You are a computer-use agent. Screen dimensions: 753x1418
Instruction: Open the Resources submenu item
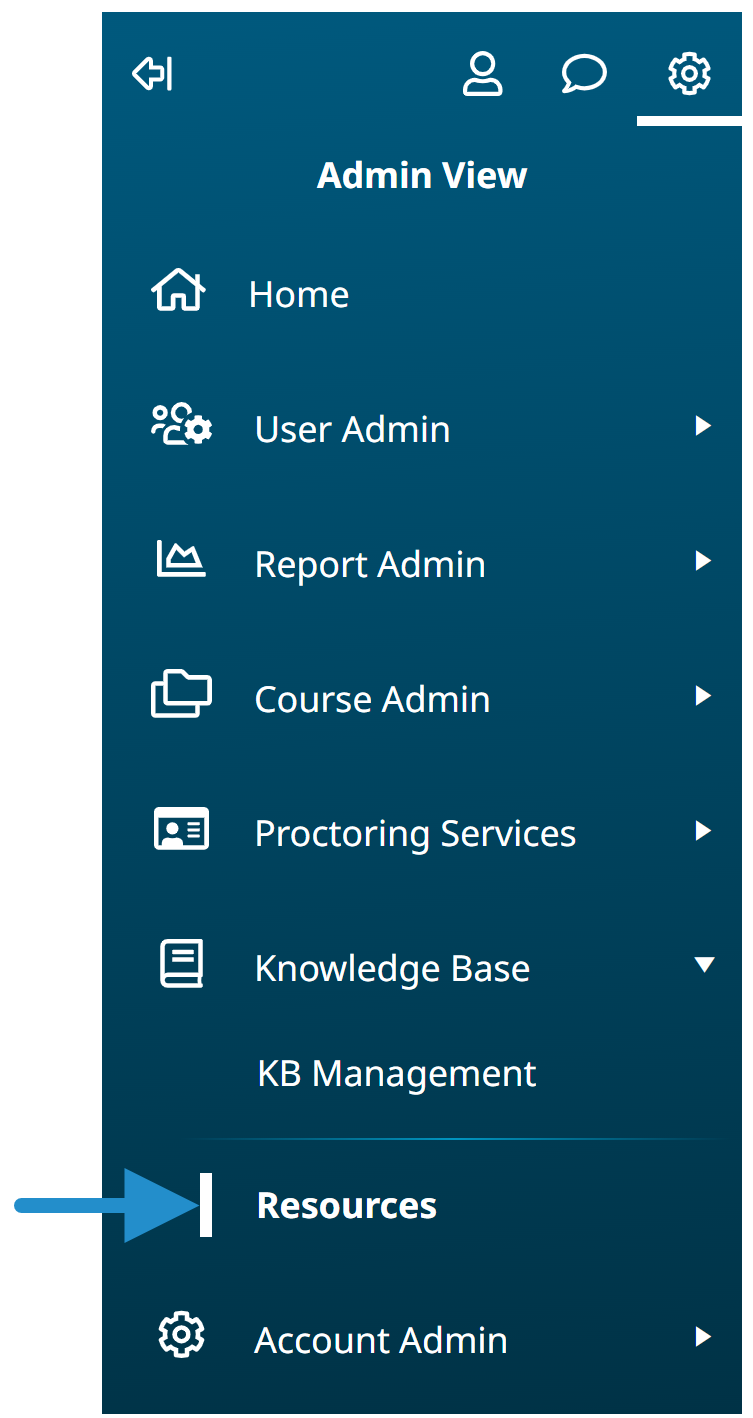pyautogui.click(x=347, y=1205)
